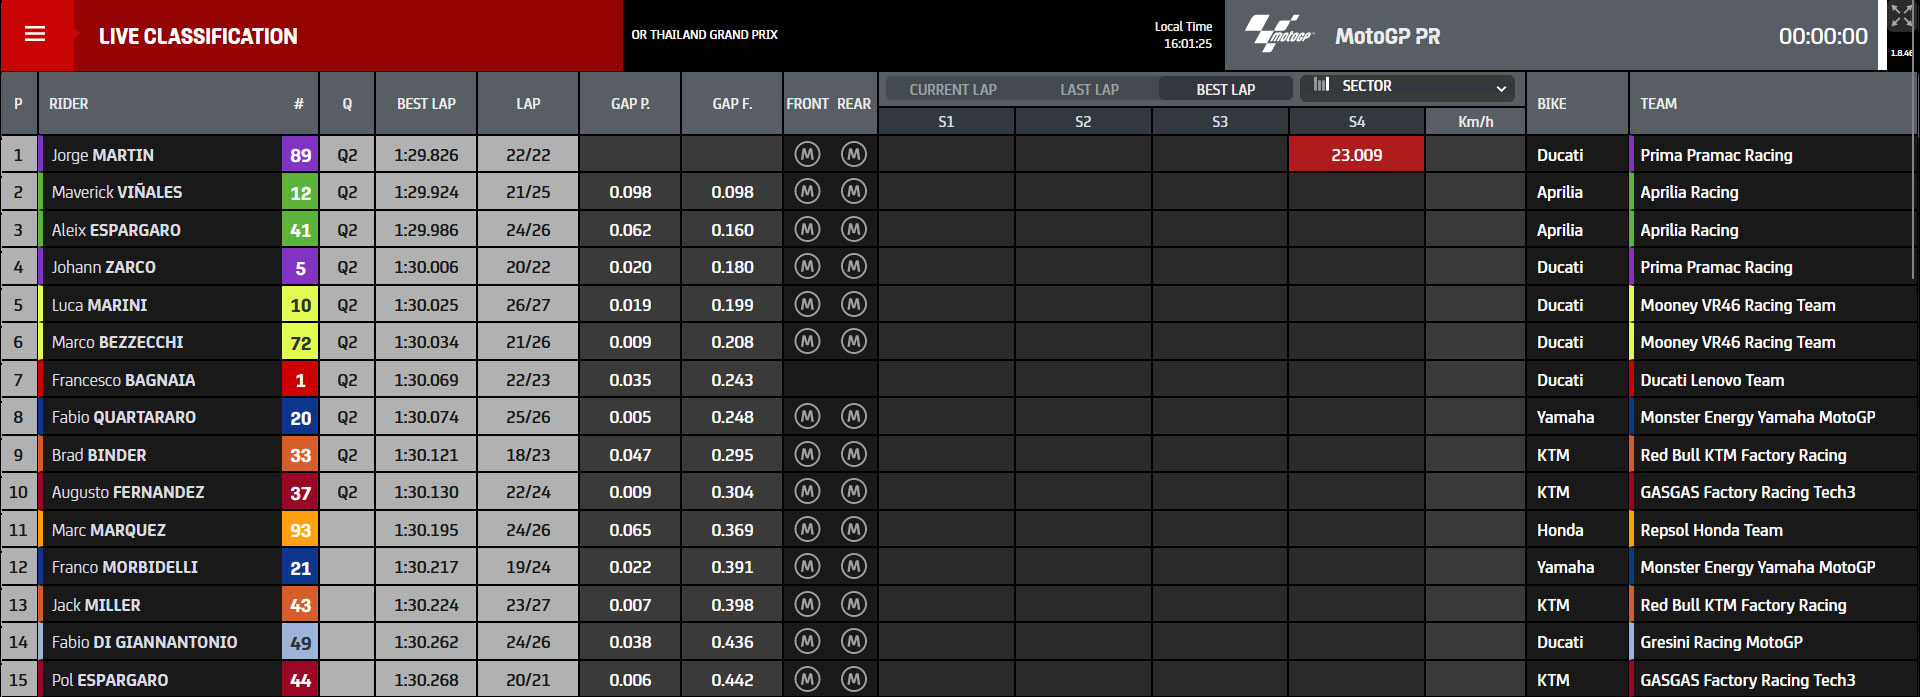The width and height of the screenshot is (1920, 697).
Task: Select rider Francesco BAGNAIA
Action: [123, 380]
